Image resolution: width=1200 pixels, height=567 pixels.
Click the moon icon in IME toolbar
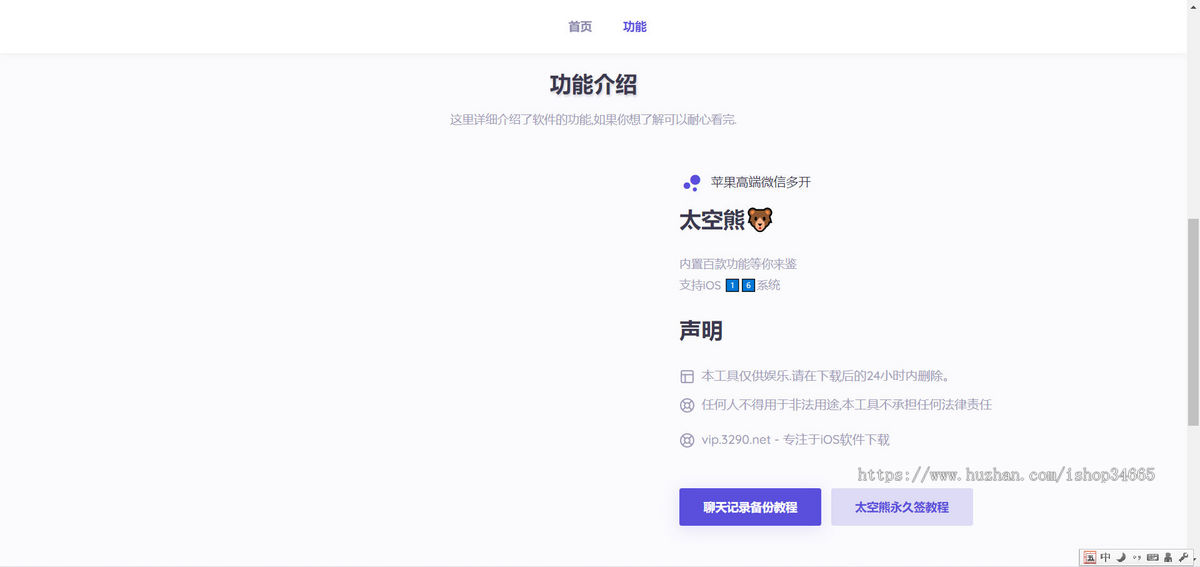click(x=1121, y=557)
